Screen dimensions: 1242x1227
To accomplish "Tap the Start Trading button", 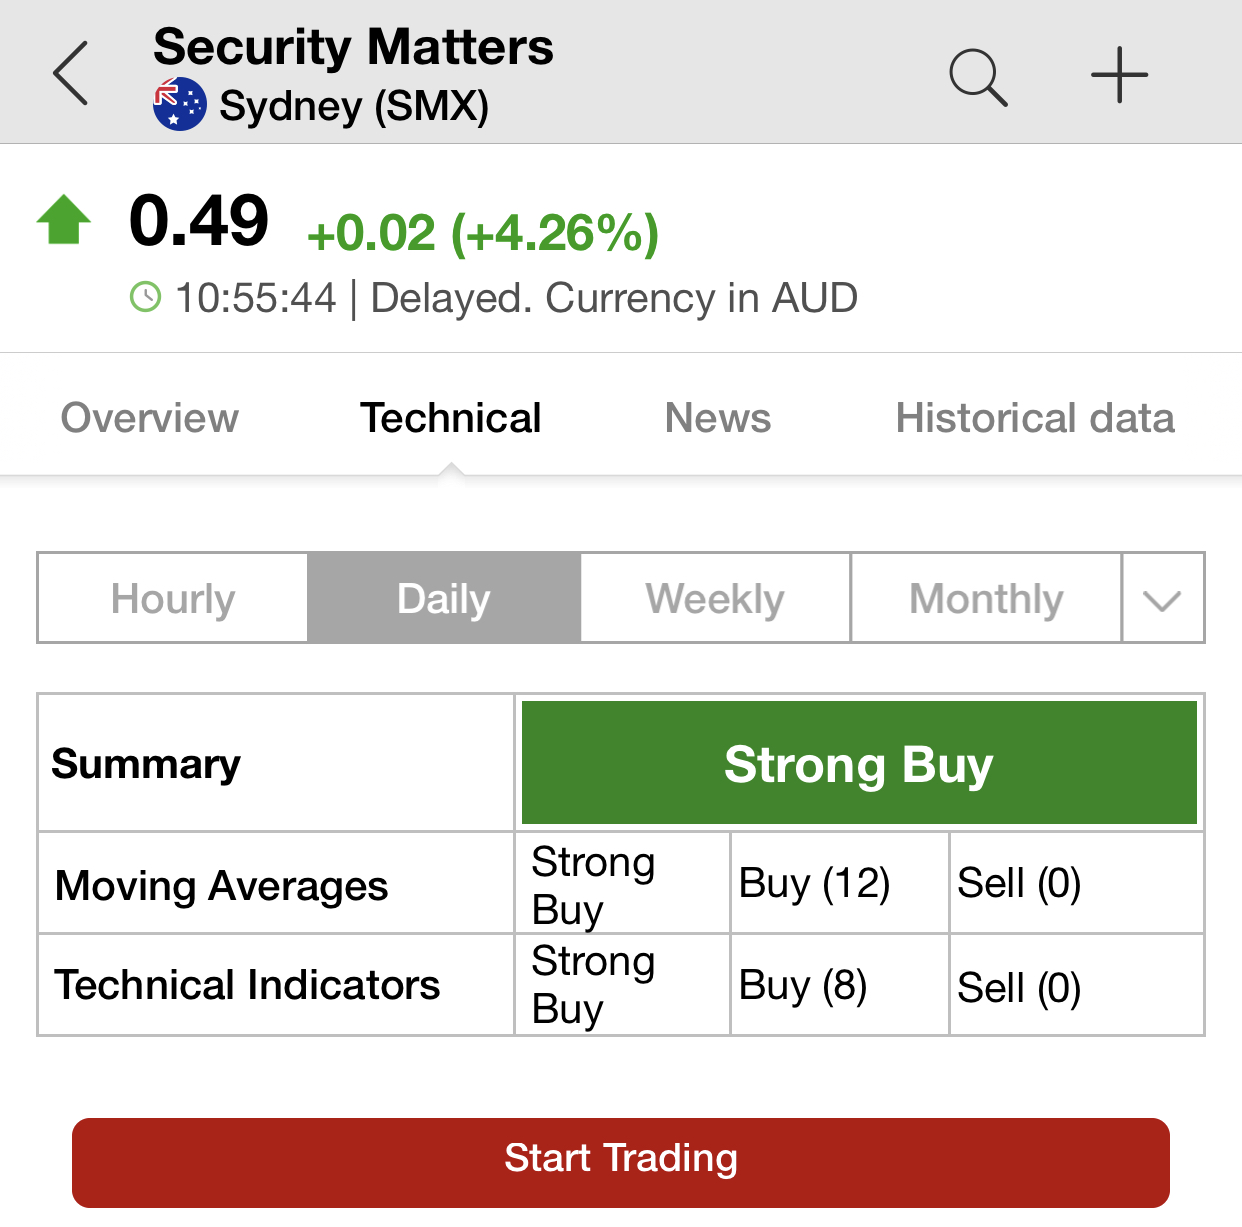I will pos(621,1162).
